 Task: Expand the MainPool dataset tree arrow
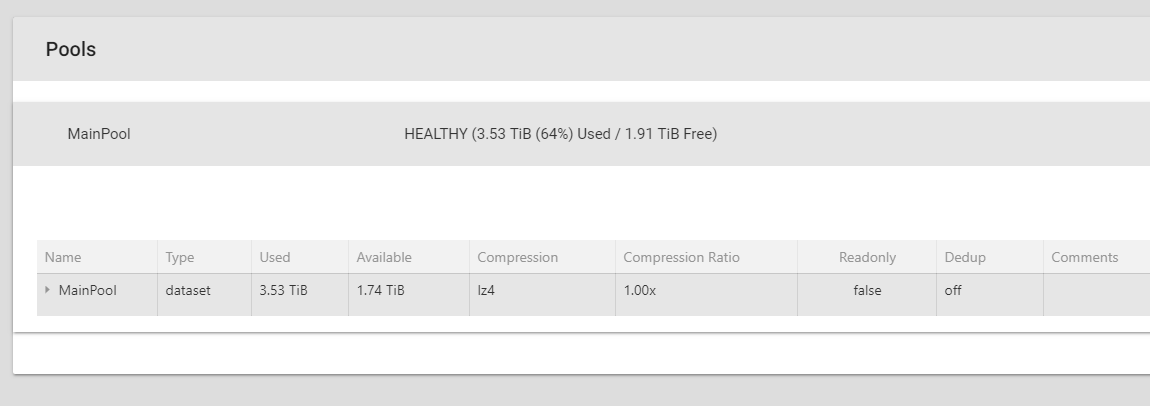pos(48,291)
